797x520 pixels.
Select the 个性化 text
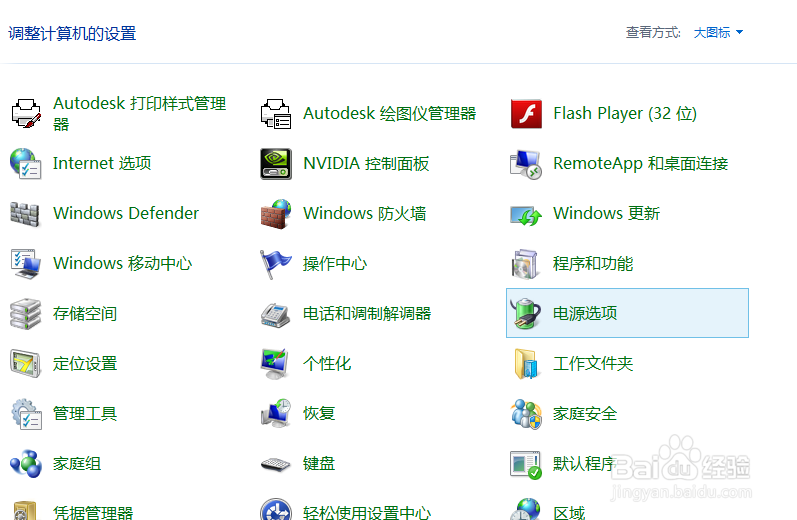(327, 363)
